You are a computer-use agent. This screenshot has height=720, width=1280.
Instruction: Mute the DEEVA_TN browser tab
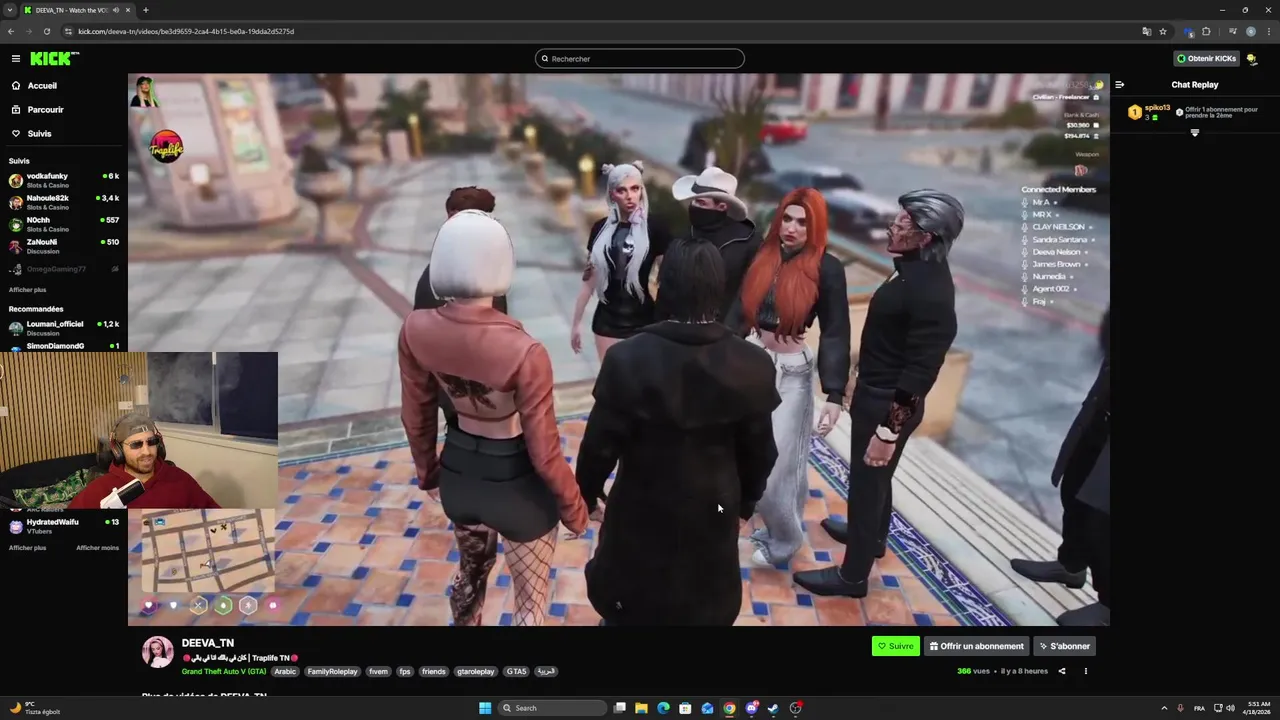point(116,10)
